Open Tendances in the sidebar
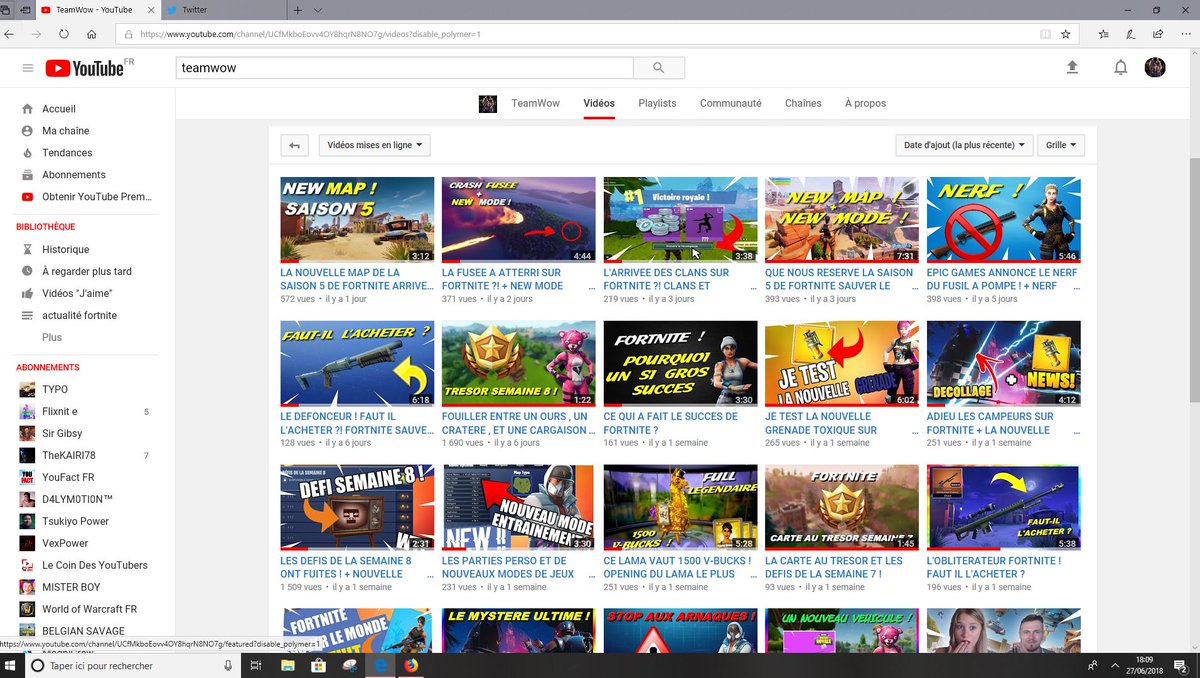1200x678 pixels. [x=67, y=153]
